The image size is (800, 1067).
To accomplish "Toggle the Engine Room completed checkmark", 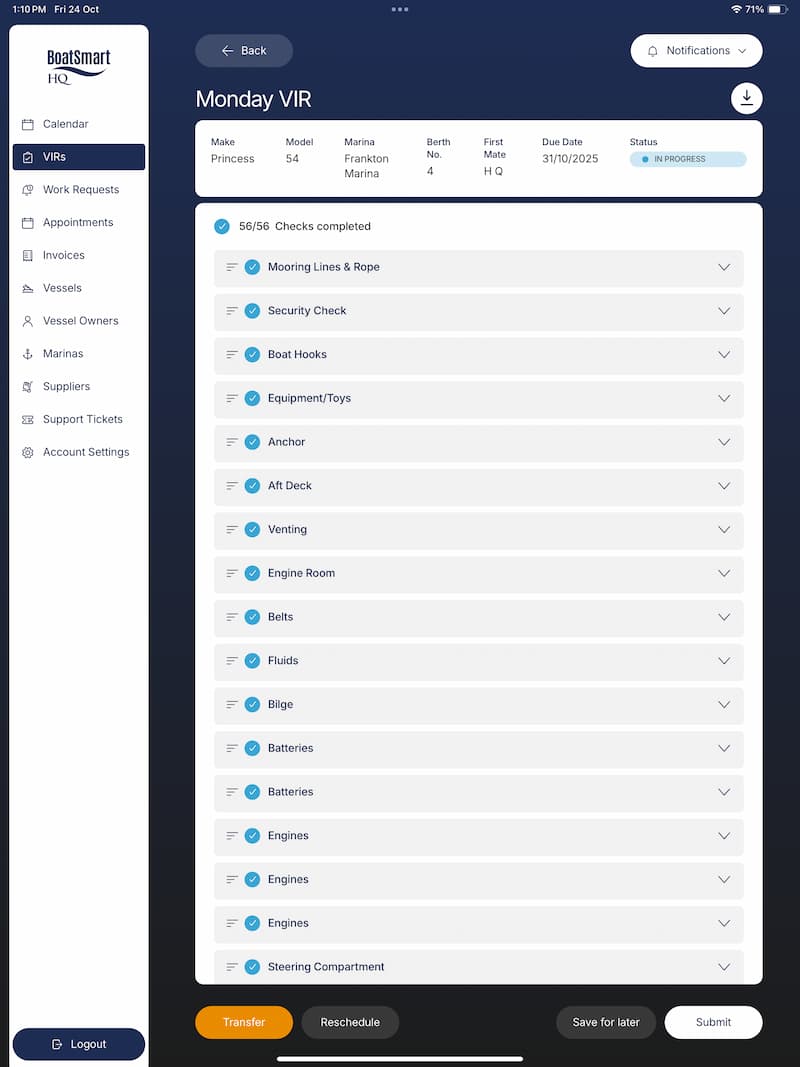I will click(x=253, y=574).
